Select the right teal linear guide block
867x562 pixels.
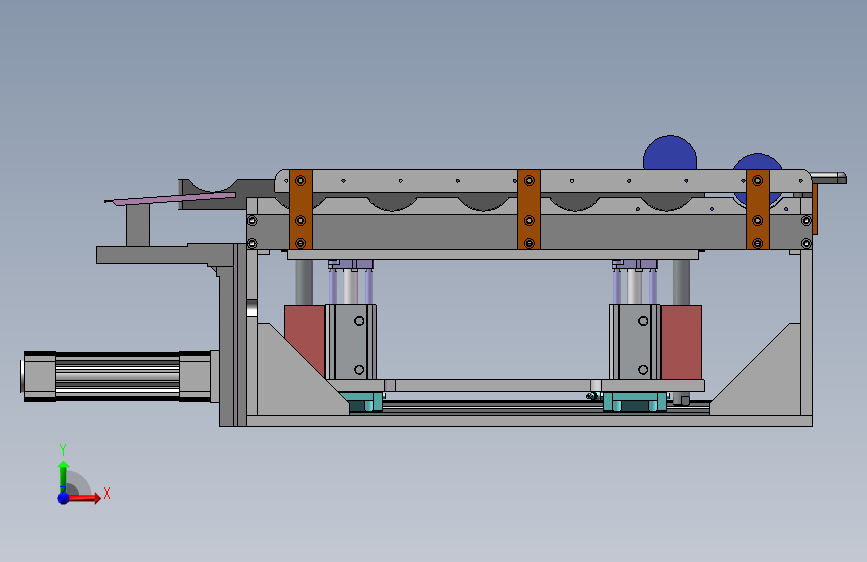click(635, 402)
